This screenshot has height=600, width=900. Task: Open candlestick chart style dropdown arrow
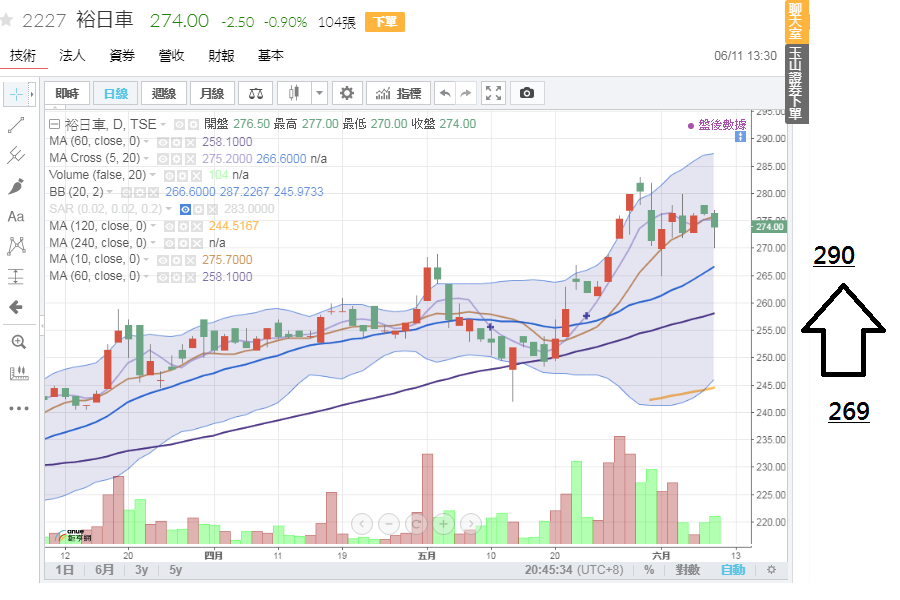[x=319, y=93]
